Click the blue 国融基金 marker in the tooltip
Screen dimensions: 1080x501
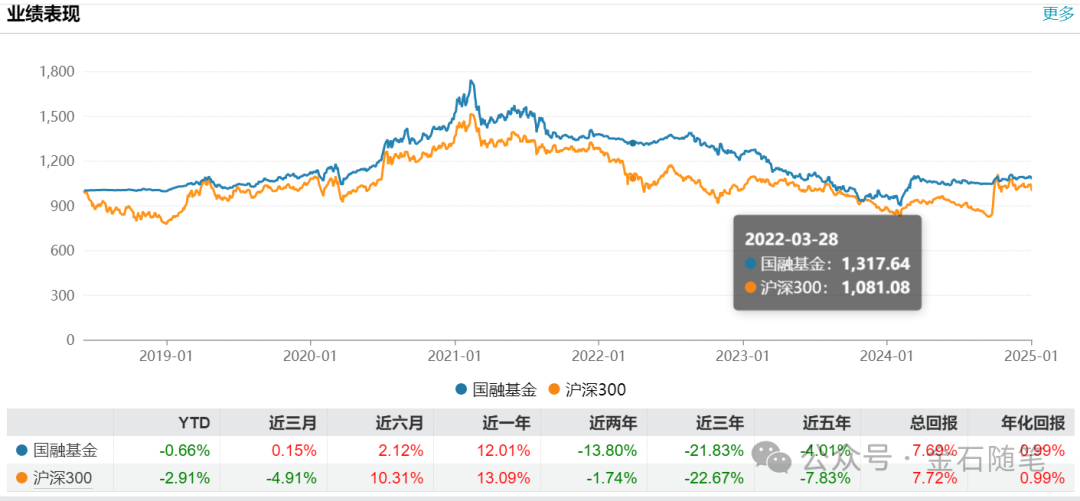[x=751, y=264]
